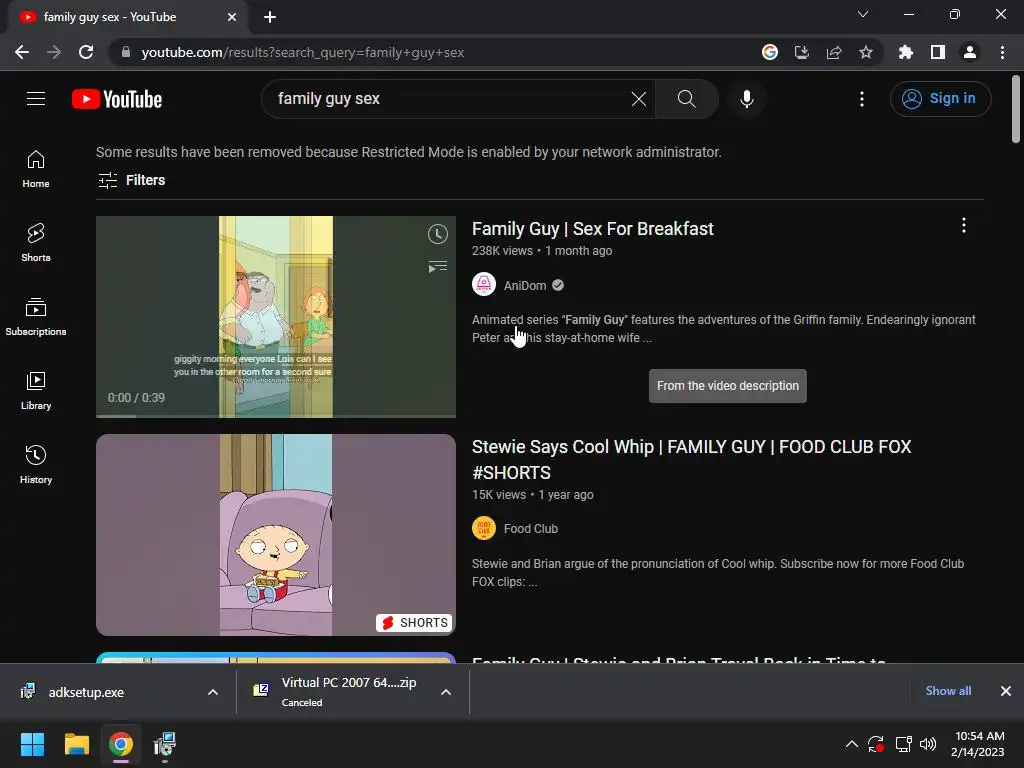This screenshot has width=1024, height=768.
Task: Open AniDom channel avatar
Action: coord(484,285)
